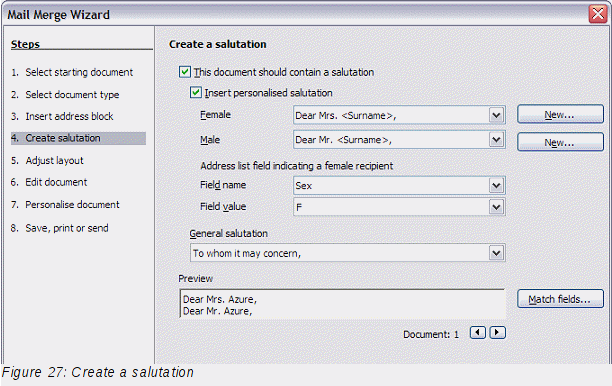Open the Match fields dialog
Viewport: 612px width, 386px height.
560,299
